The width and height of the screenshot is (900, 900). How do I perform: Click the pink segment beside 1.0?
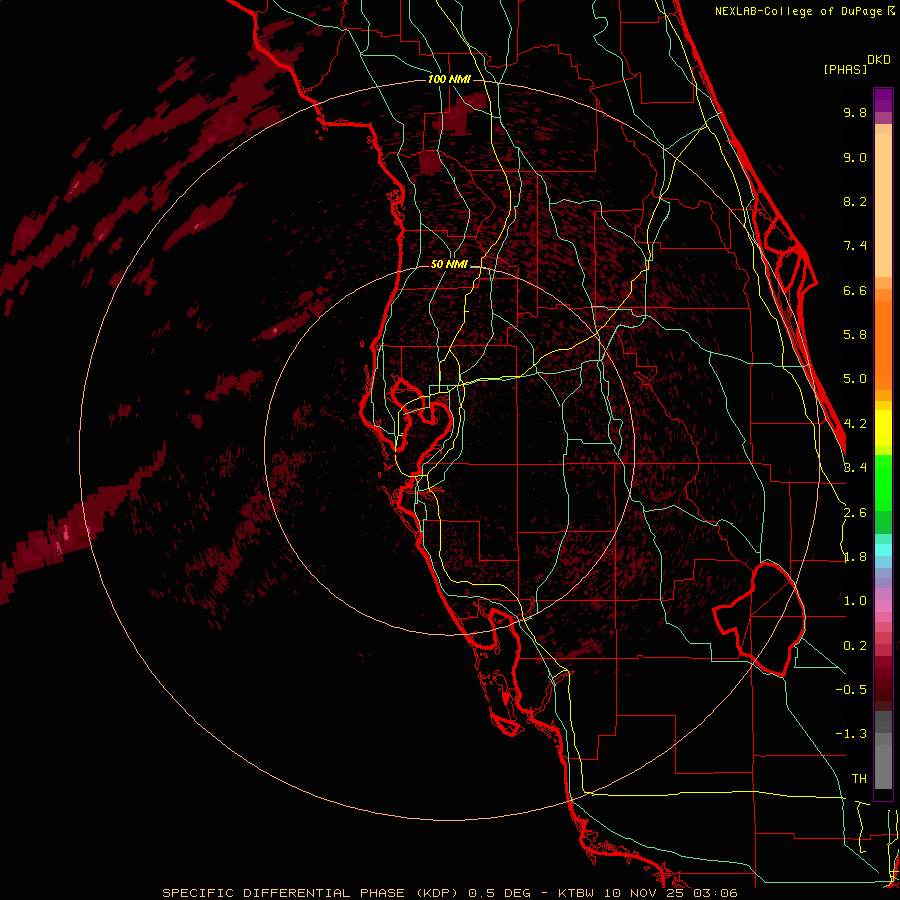[x=883, y=606]
